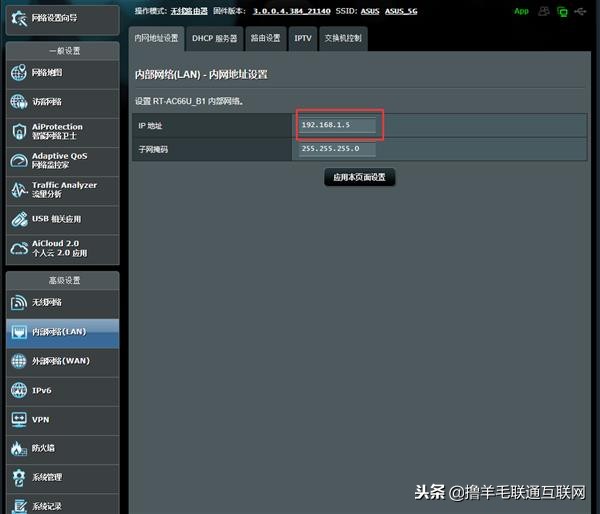This screenshot has width=600, height=514.
Task: Click the 无线网络 wireless icon
Action: 19,302
